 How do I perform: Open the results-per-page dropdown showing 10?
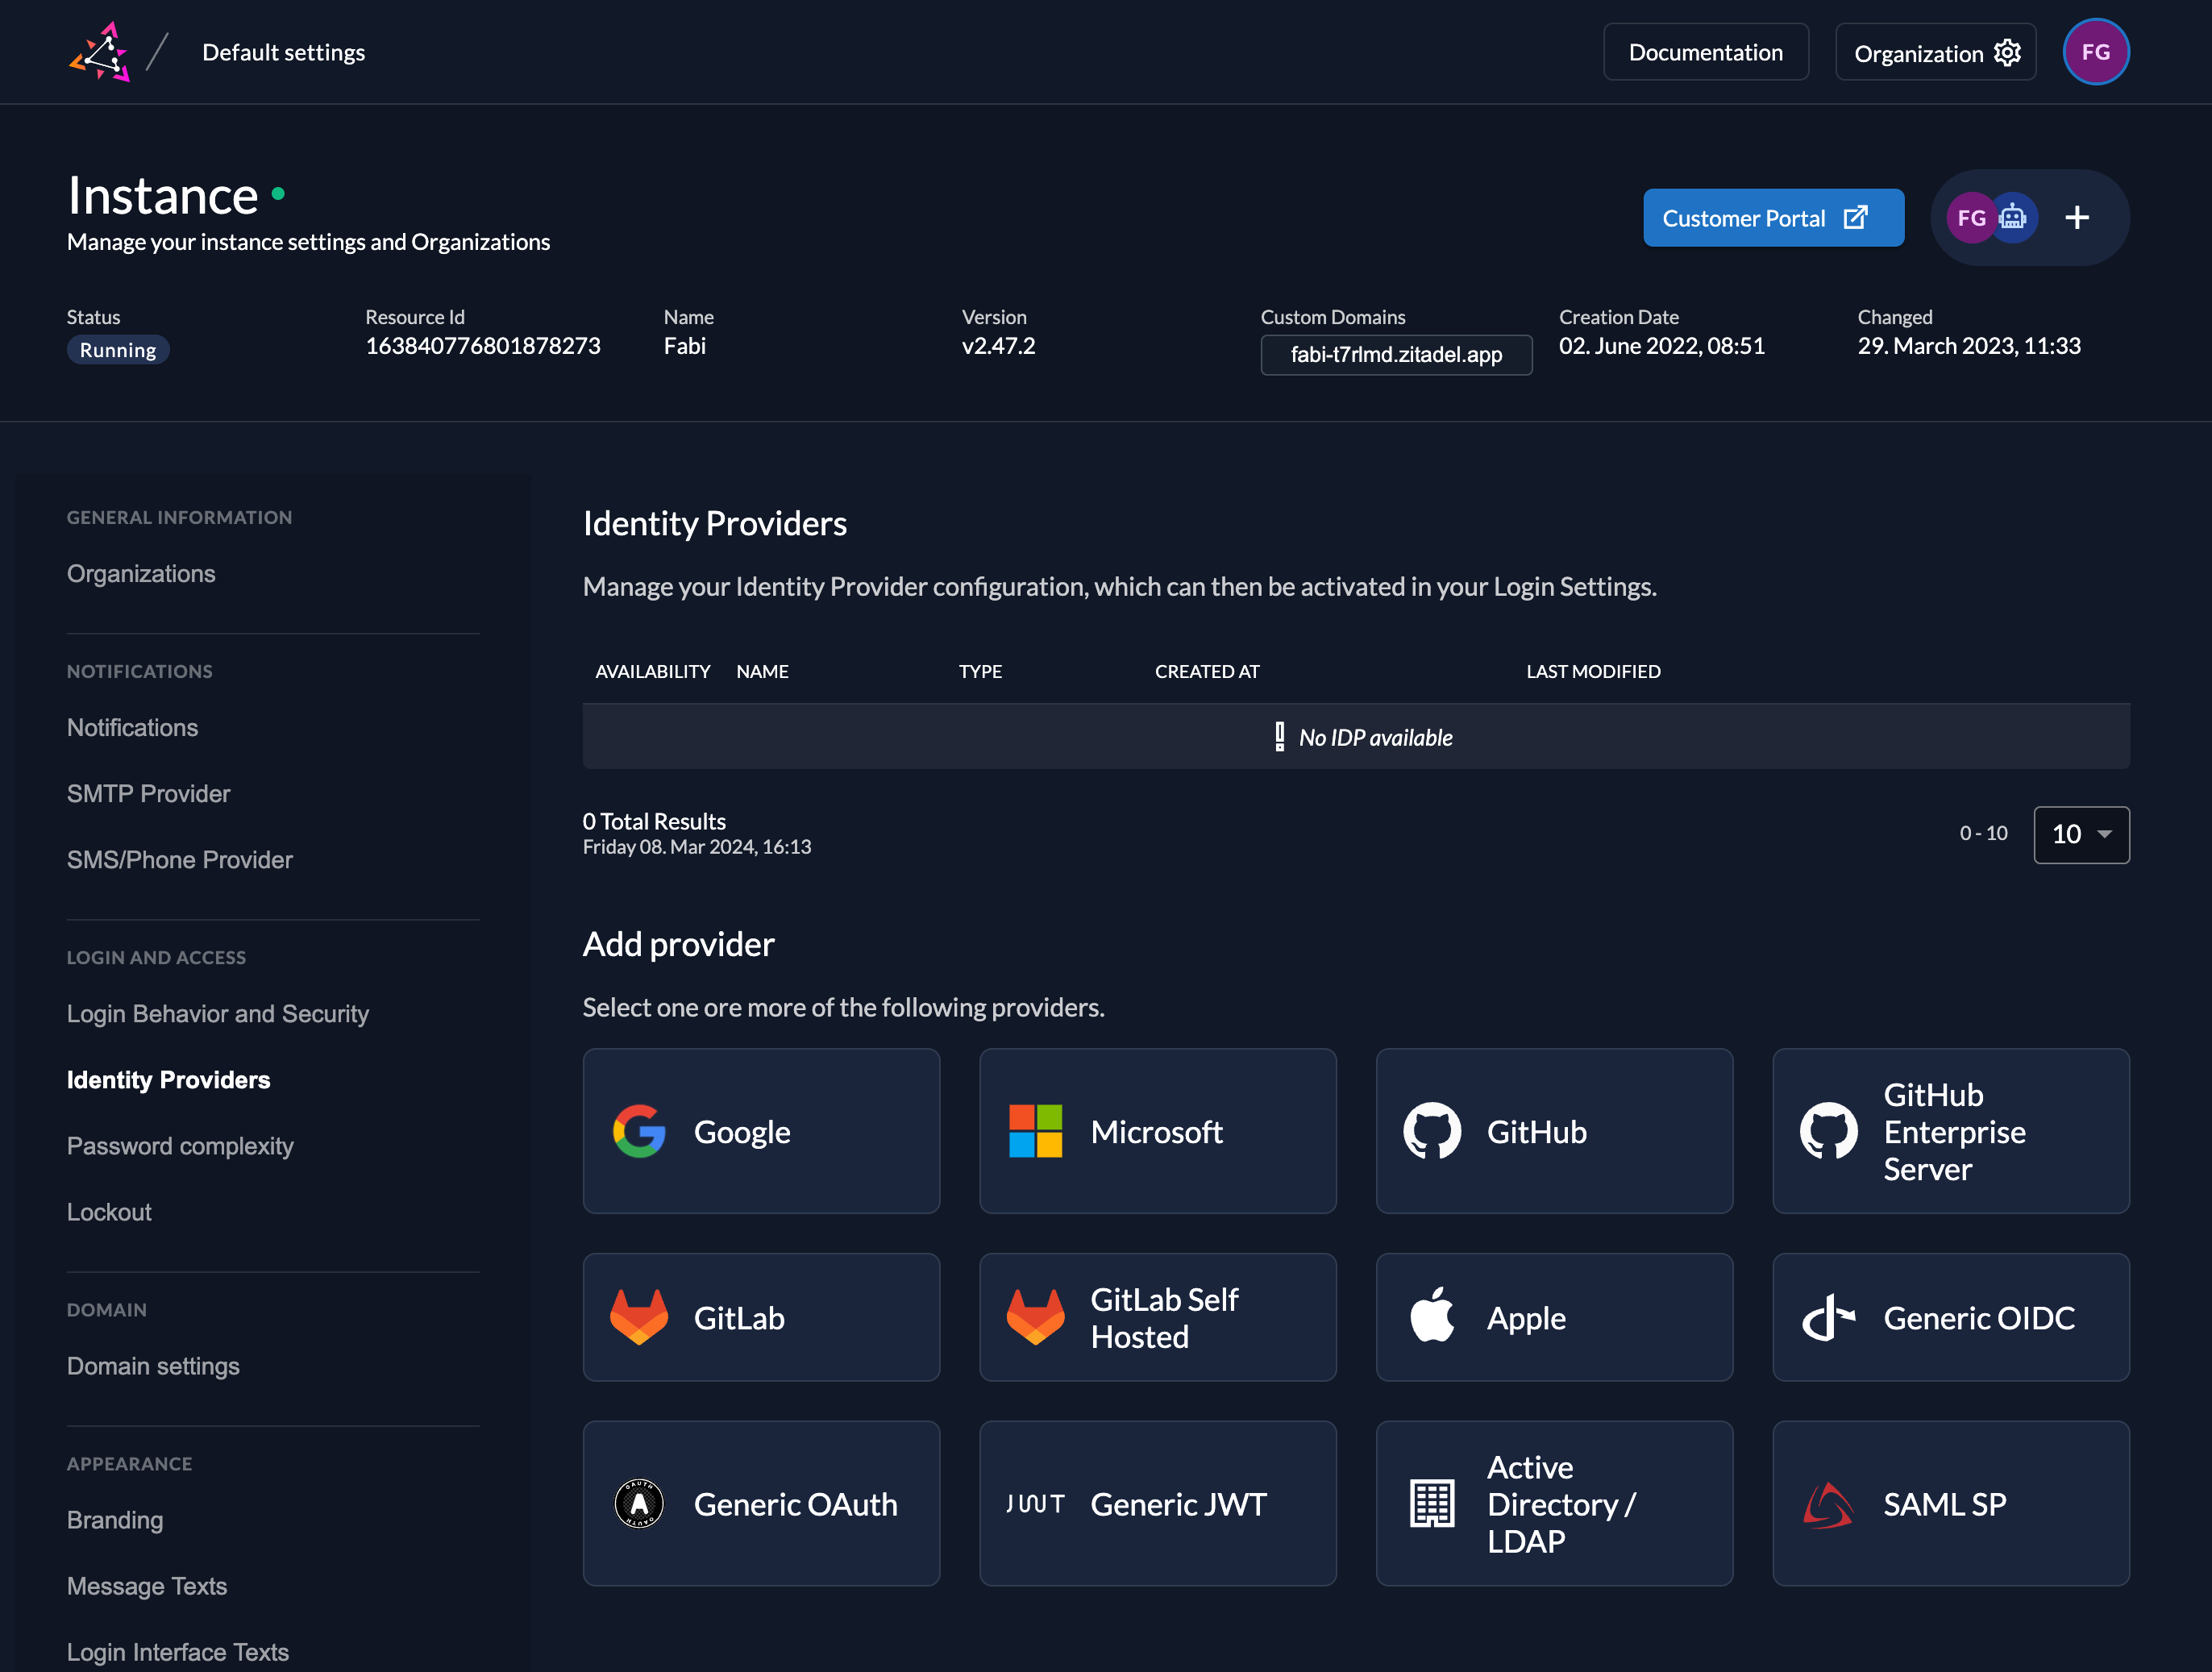(2081, 834)
